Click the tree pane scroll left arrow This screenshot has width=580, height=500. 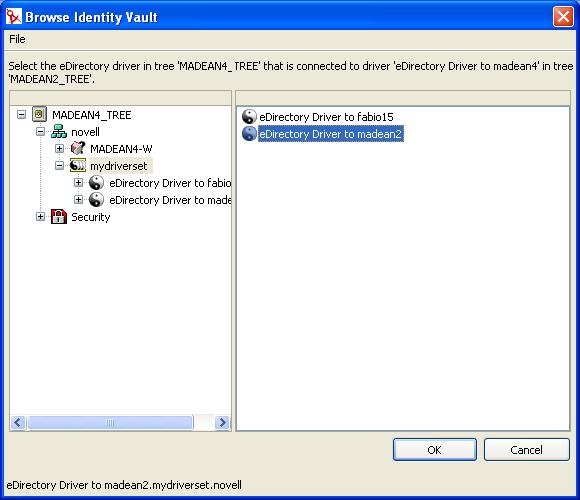click(x=18, y=422)
